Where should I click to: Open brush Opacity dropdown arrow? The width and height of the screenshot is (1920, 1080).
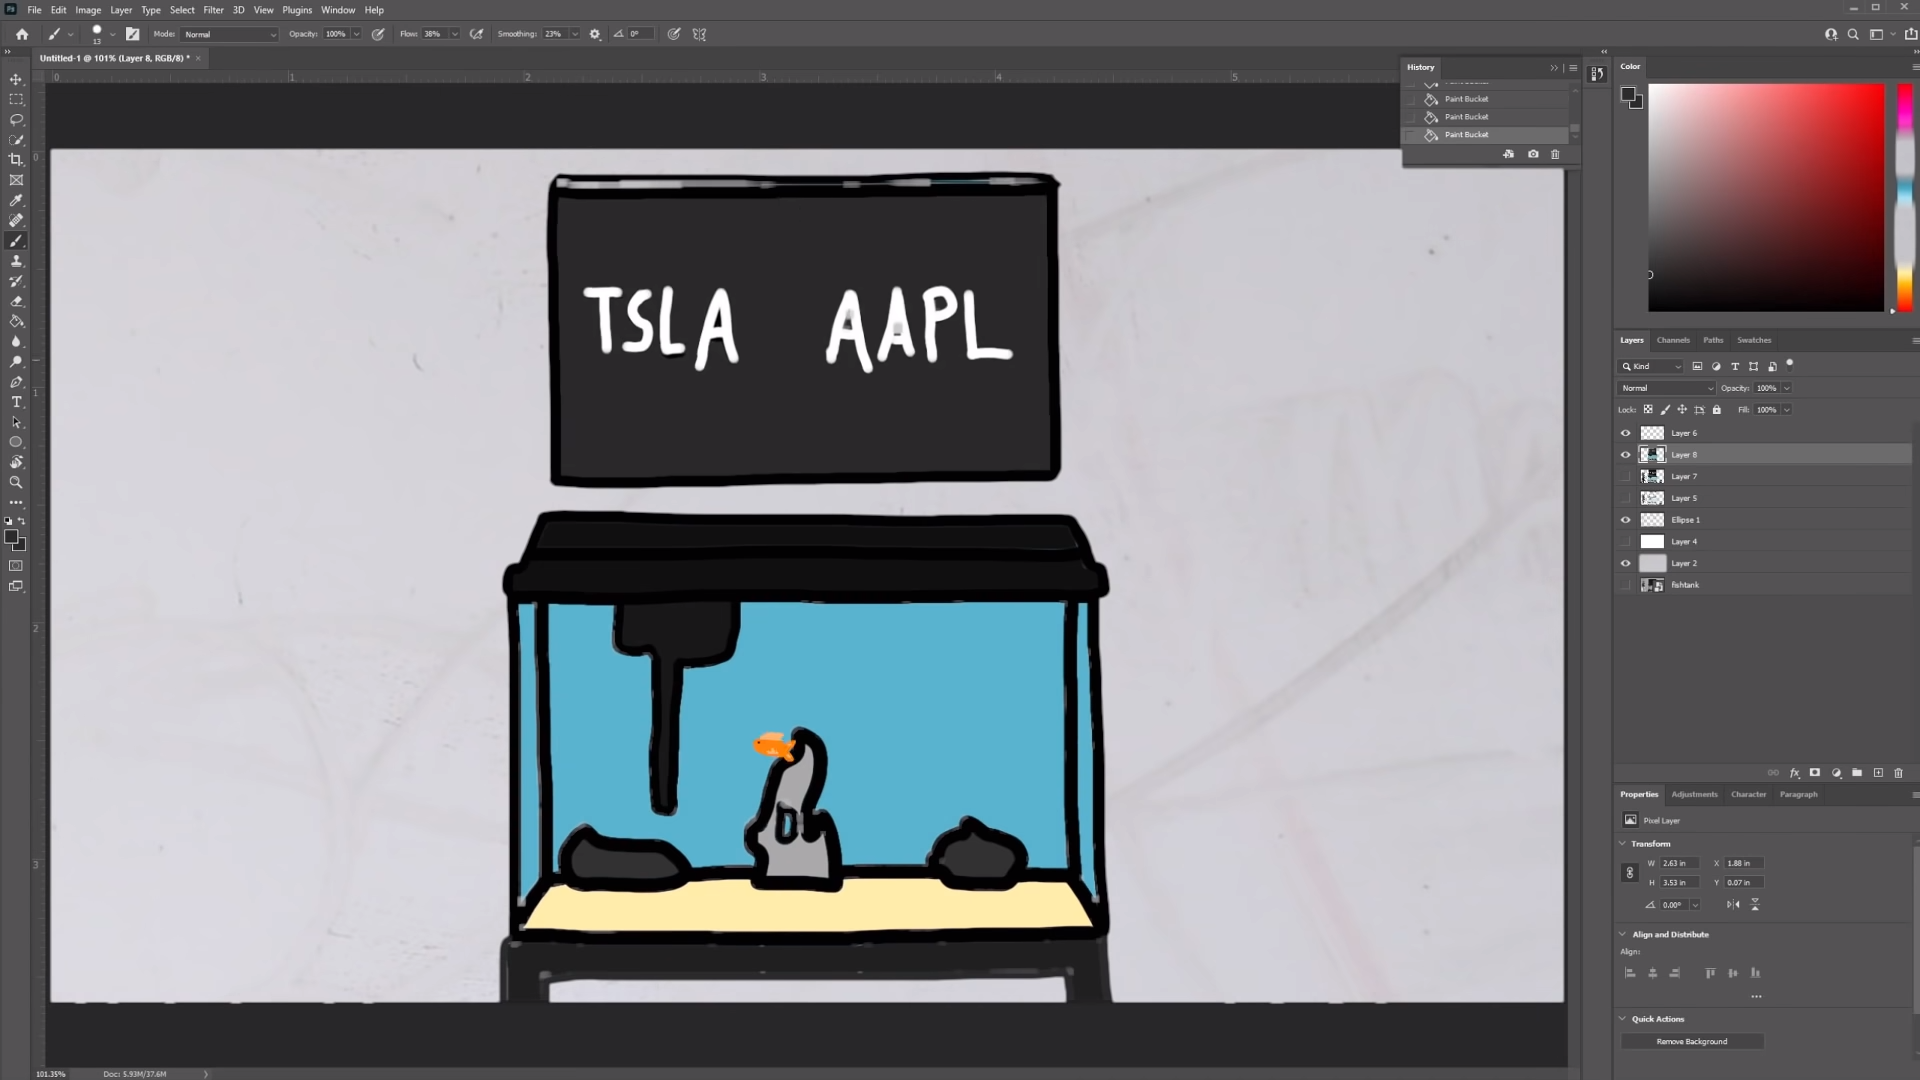pos(356,34)
